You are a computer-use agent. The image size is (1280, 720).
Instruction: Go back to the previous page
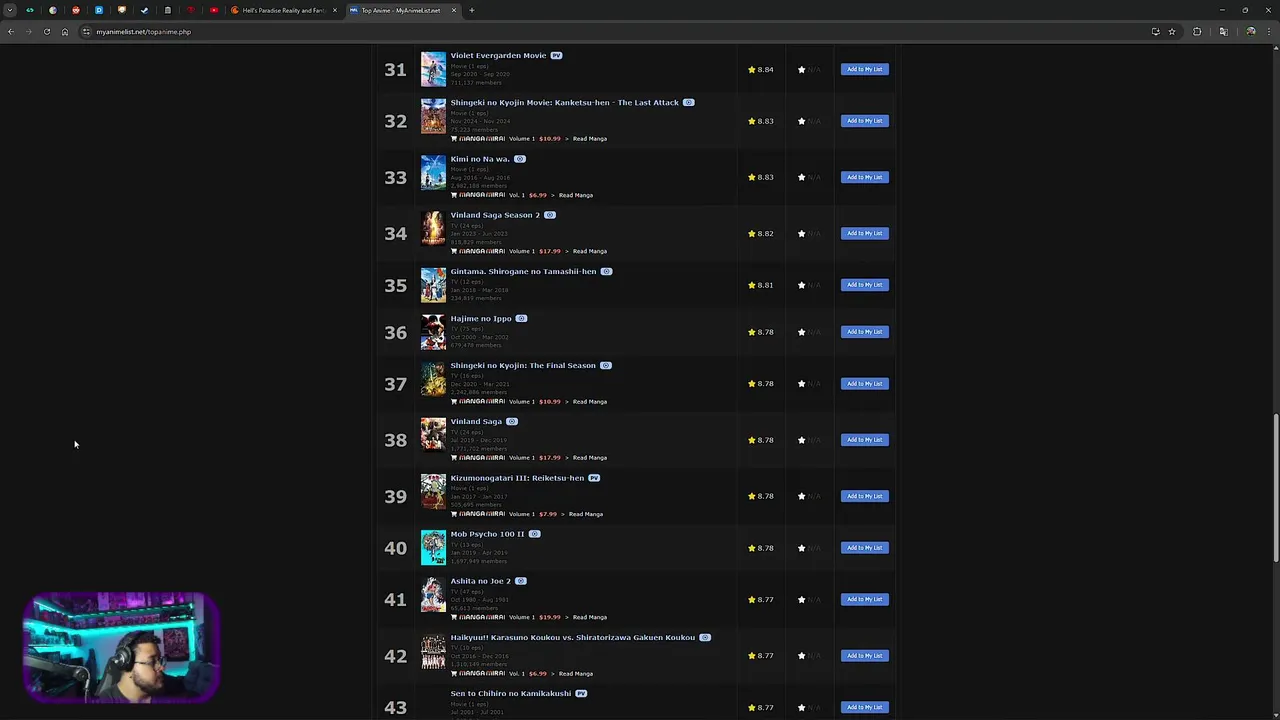tap(10, 32)
